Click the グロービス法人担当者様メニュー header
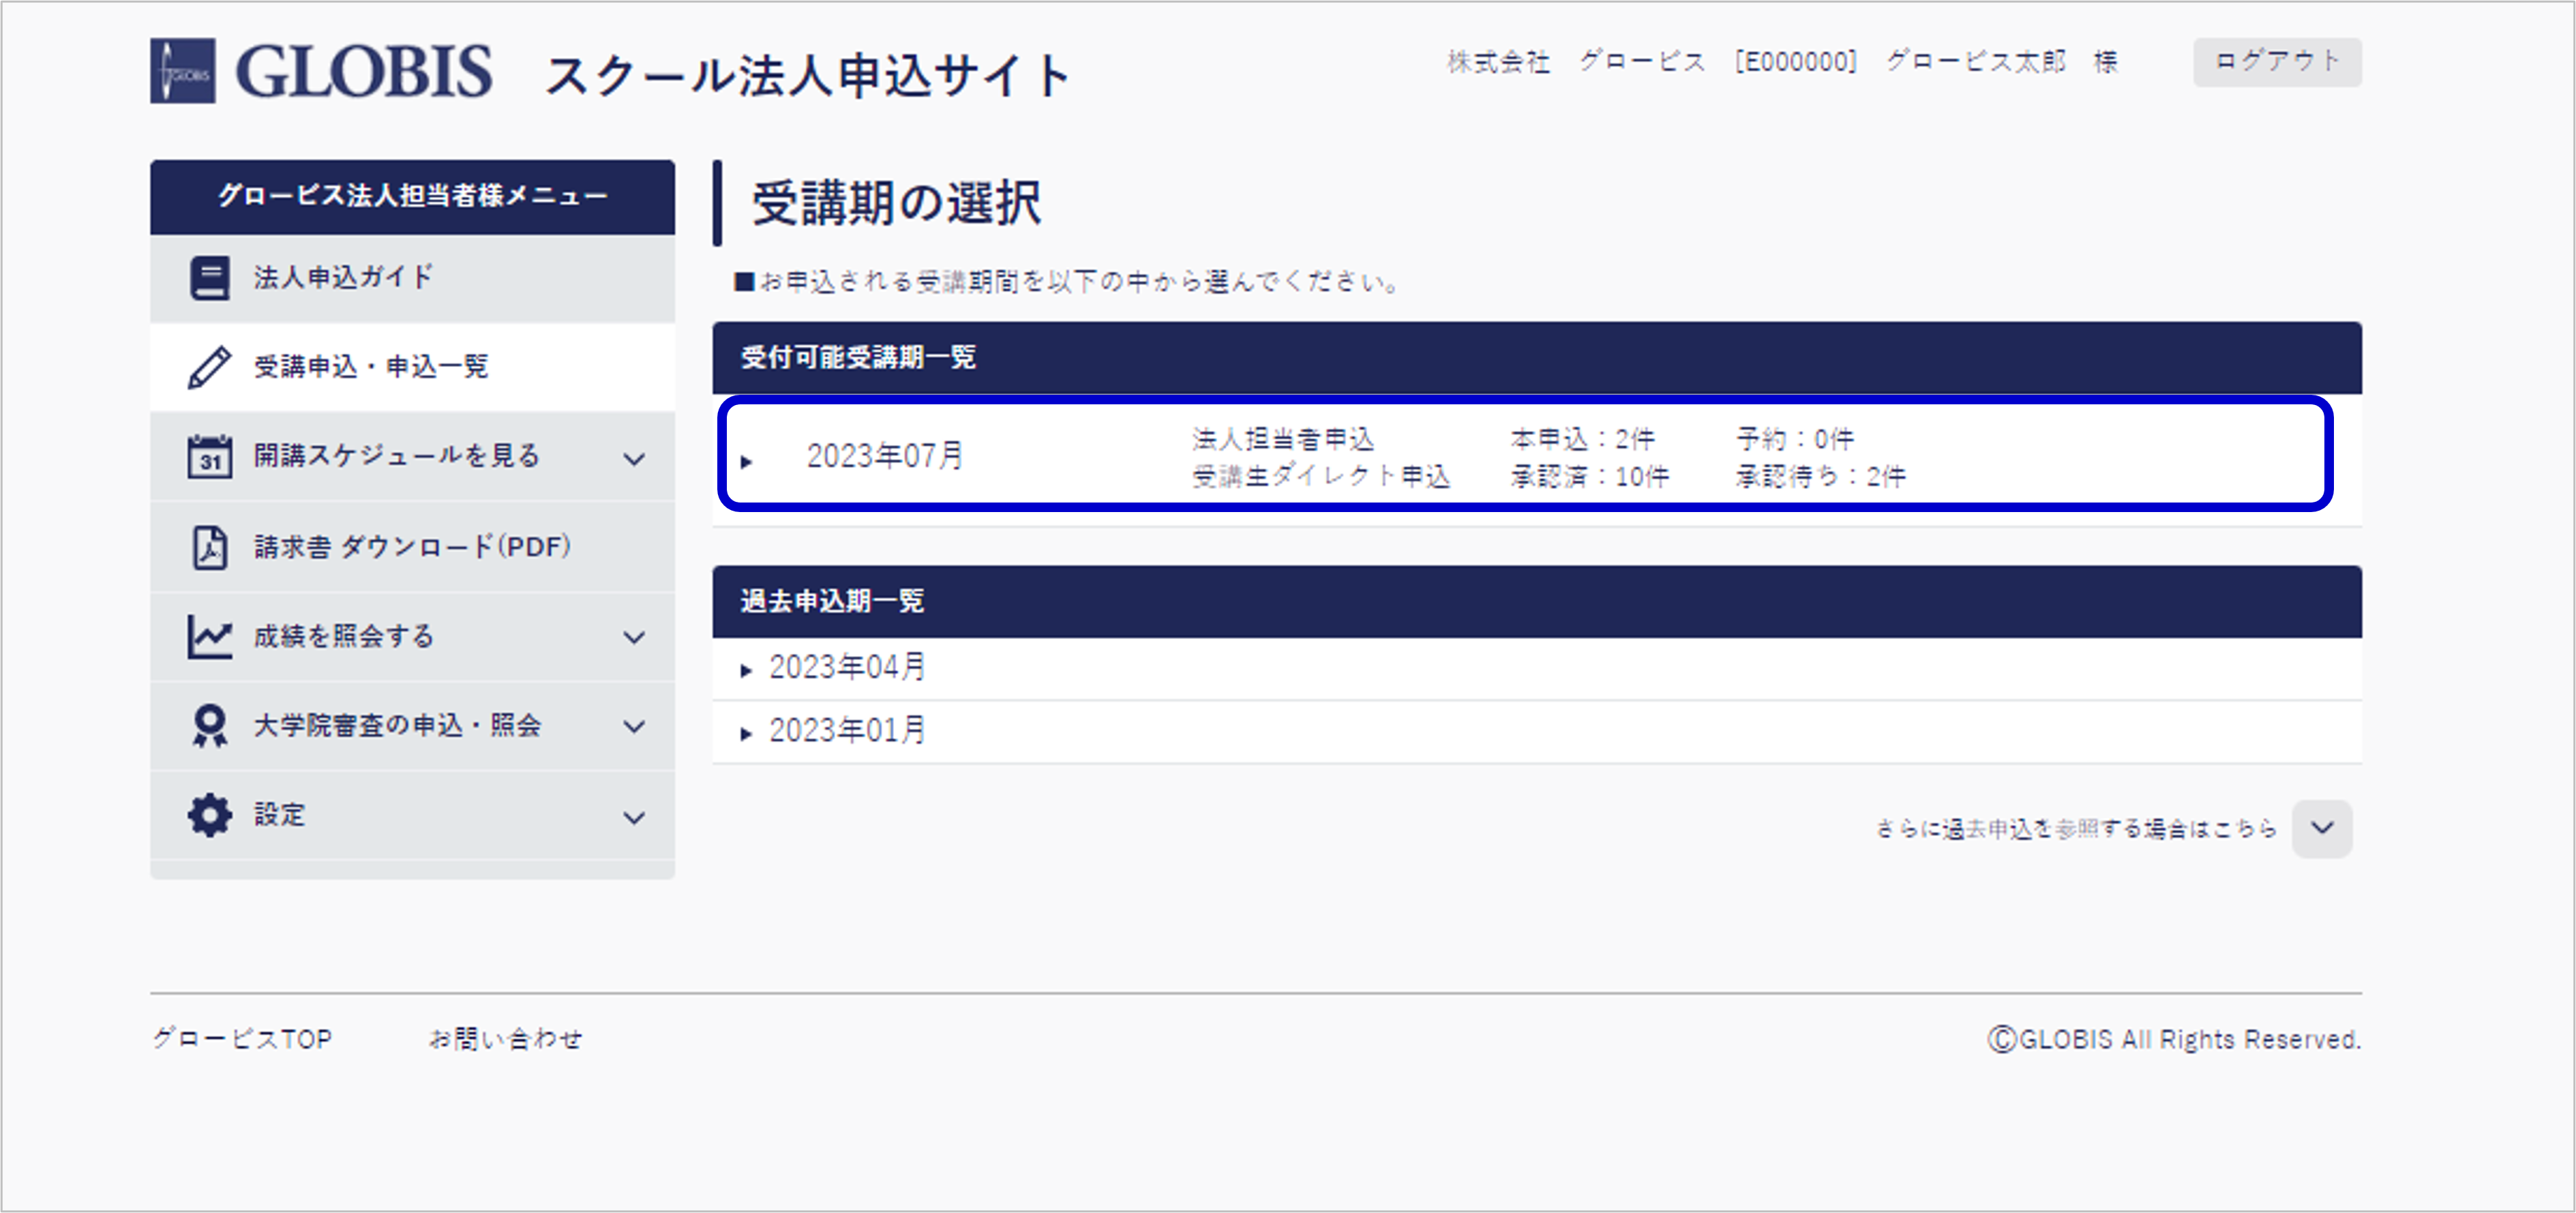The height and width of the screenshot is (1213, 2576). (412, 197)
